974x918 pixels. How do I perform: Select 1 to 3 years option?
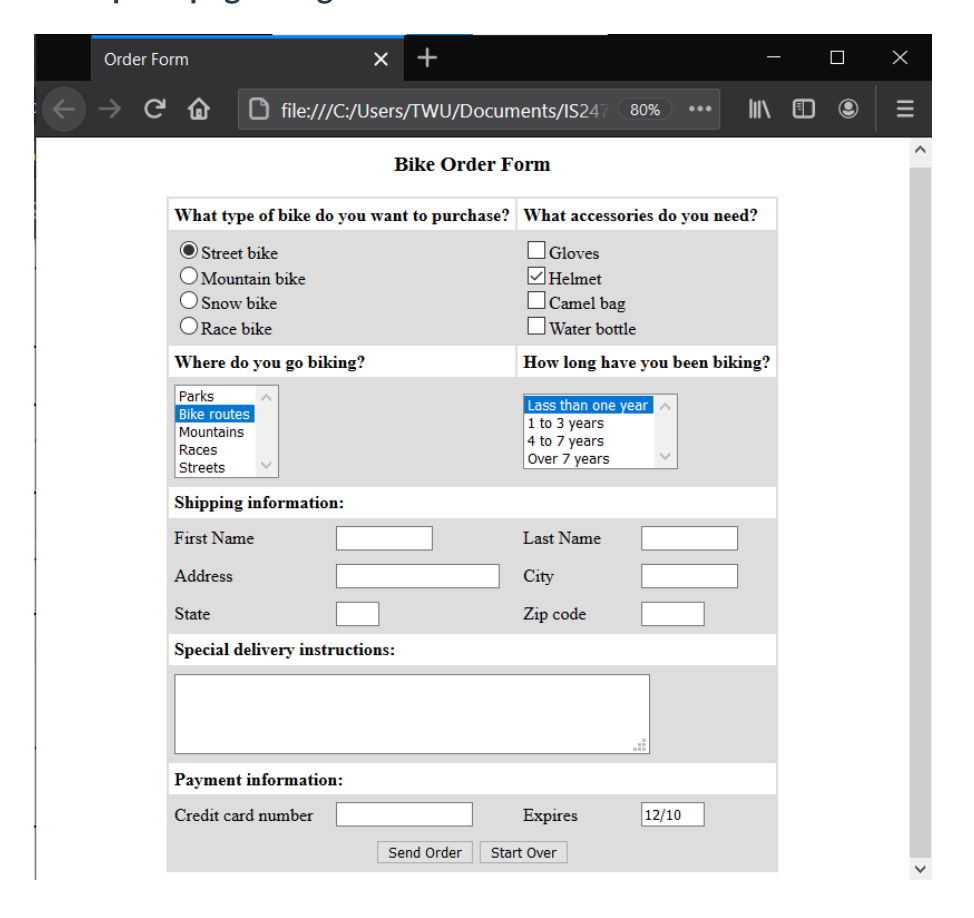pyautogui.click(x=588, y=423)
